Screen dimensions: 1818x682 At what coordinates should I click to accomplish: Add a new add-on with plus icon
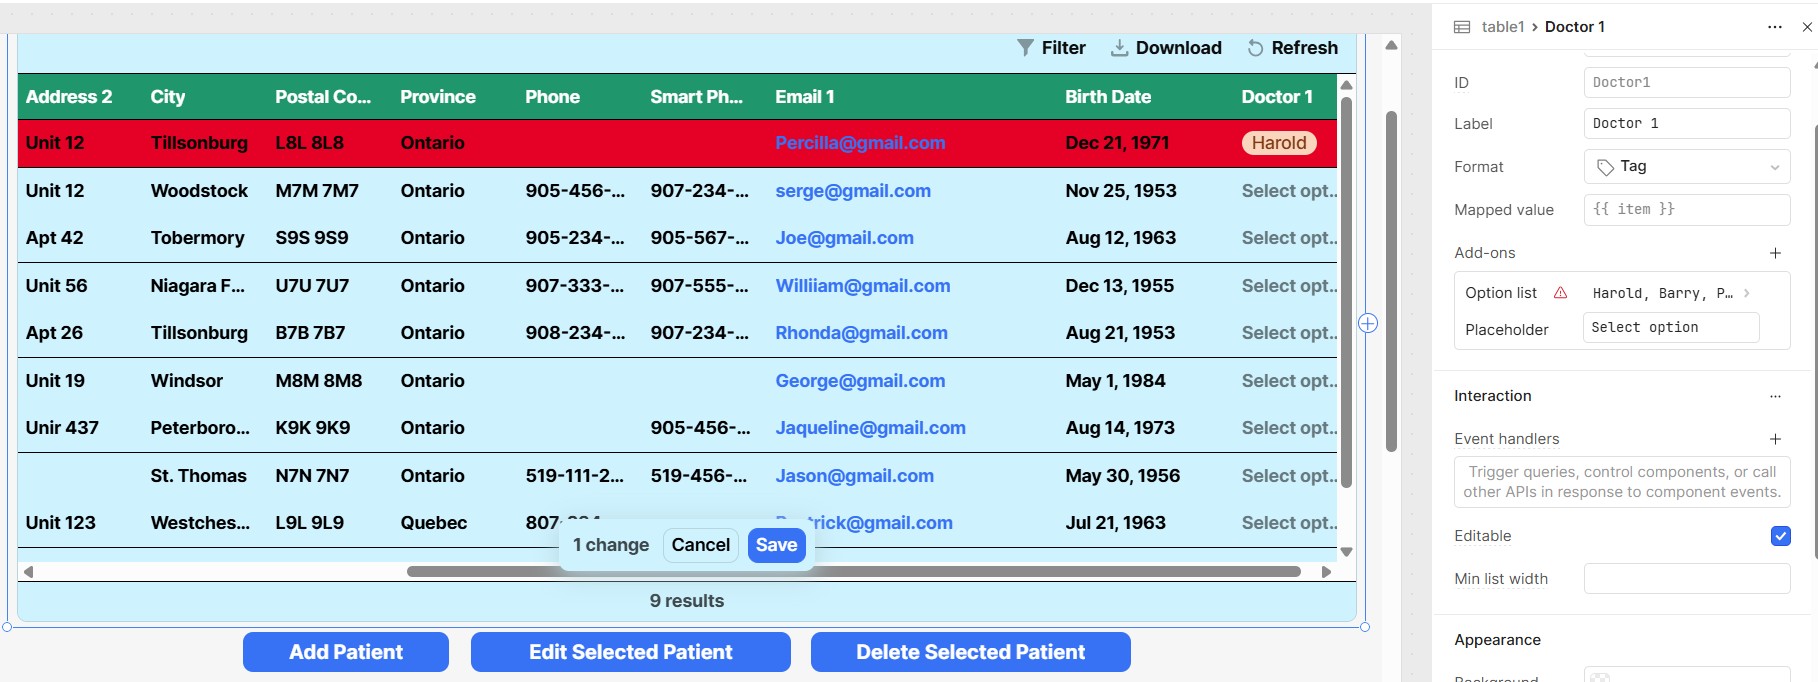click(1775, 253)
